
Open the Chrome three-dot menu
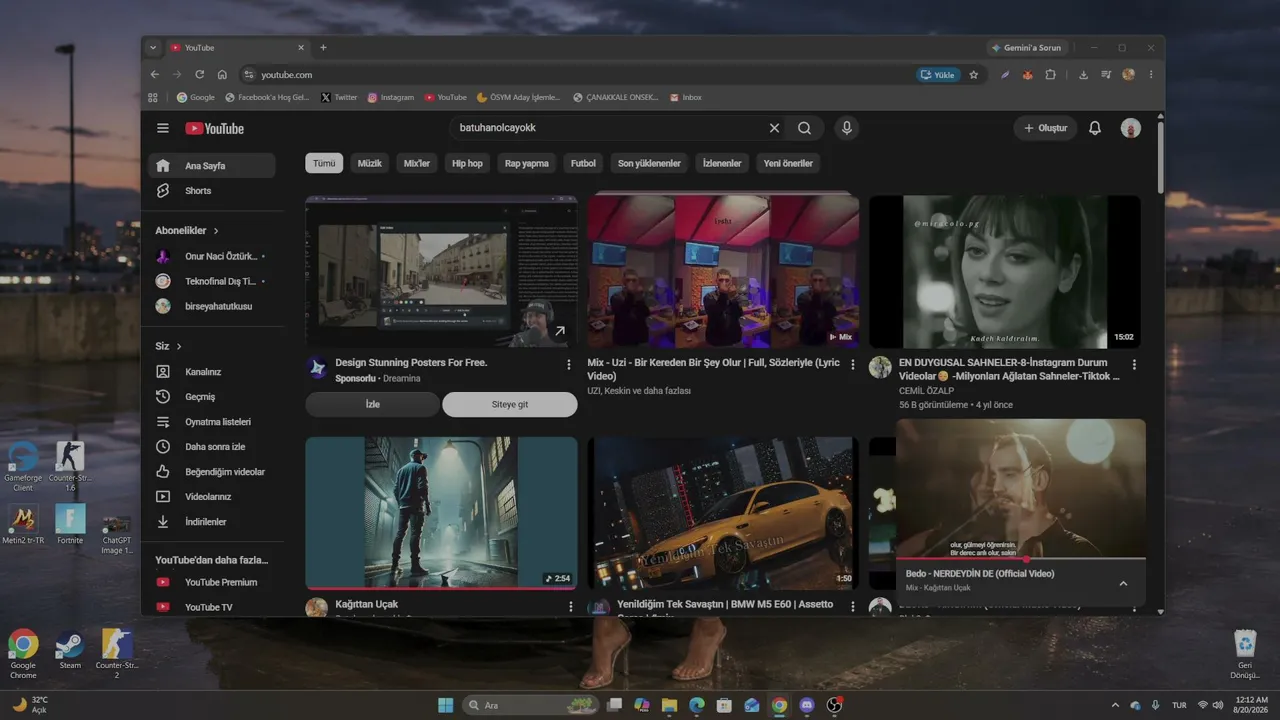[x=1151, y=74]
